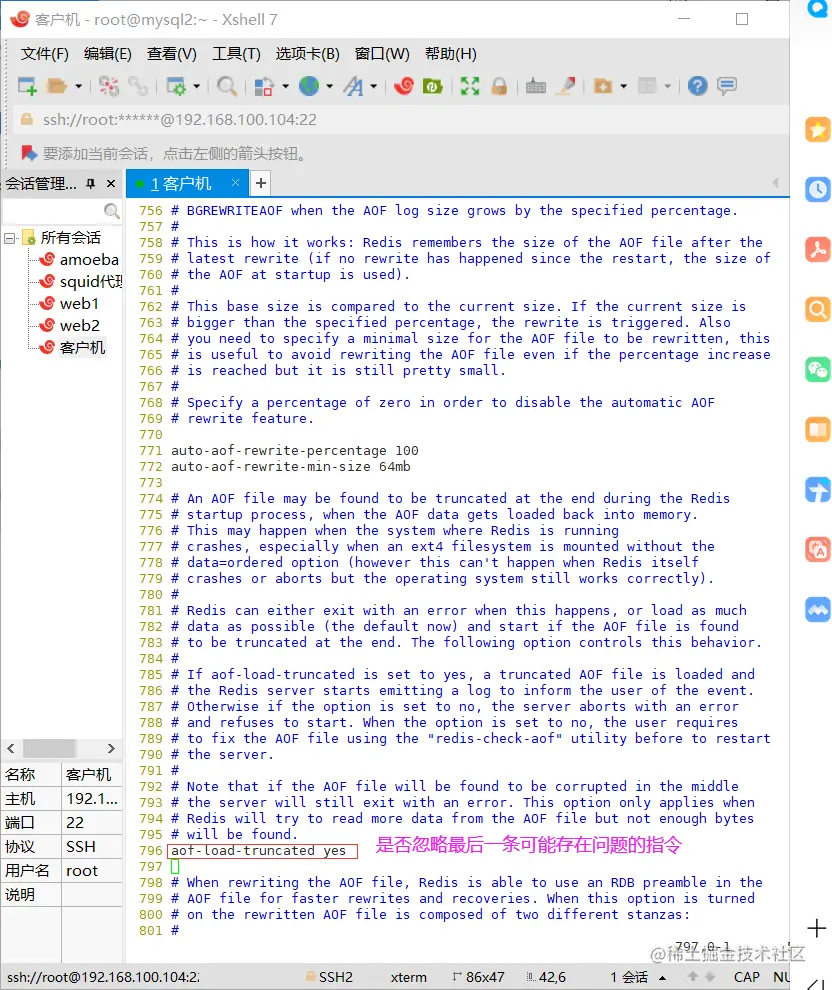Expand the grayed layout dropdown arrow
Screen dimensions: 832x990
[x=668, y=86]
